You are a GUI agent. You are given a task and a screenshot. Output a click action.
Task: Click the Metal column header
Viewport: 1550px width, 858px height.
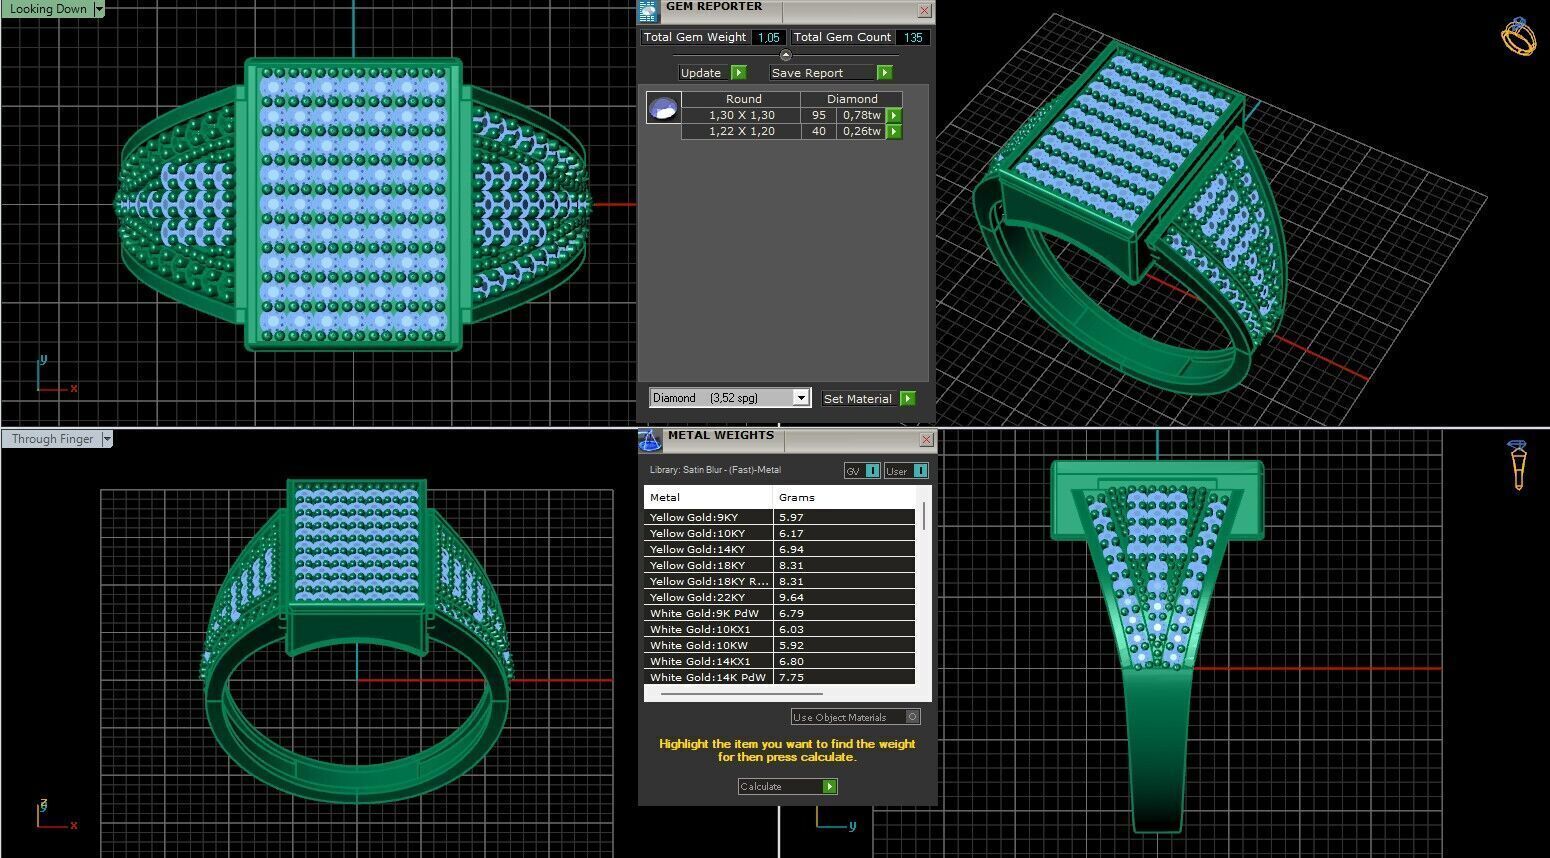[708, 497]
